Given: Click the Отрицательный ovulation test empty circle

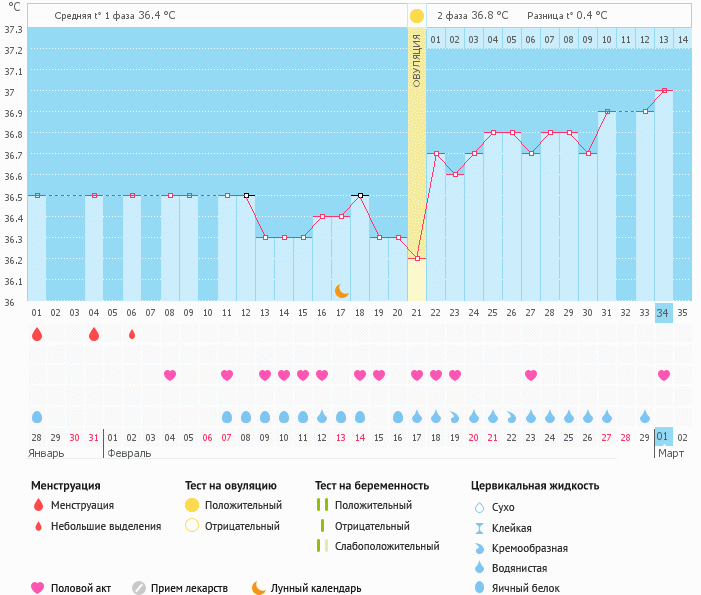Looking at the screenshot, I should tap(192, 525).
